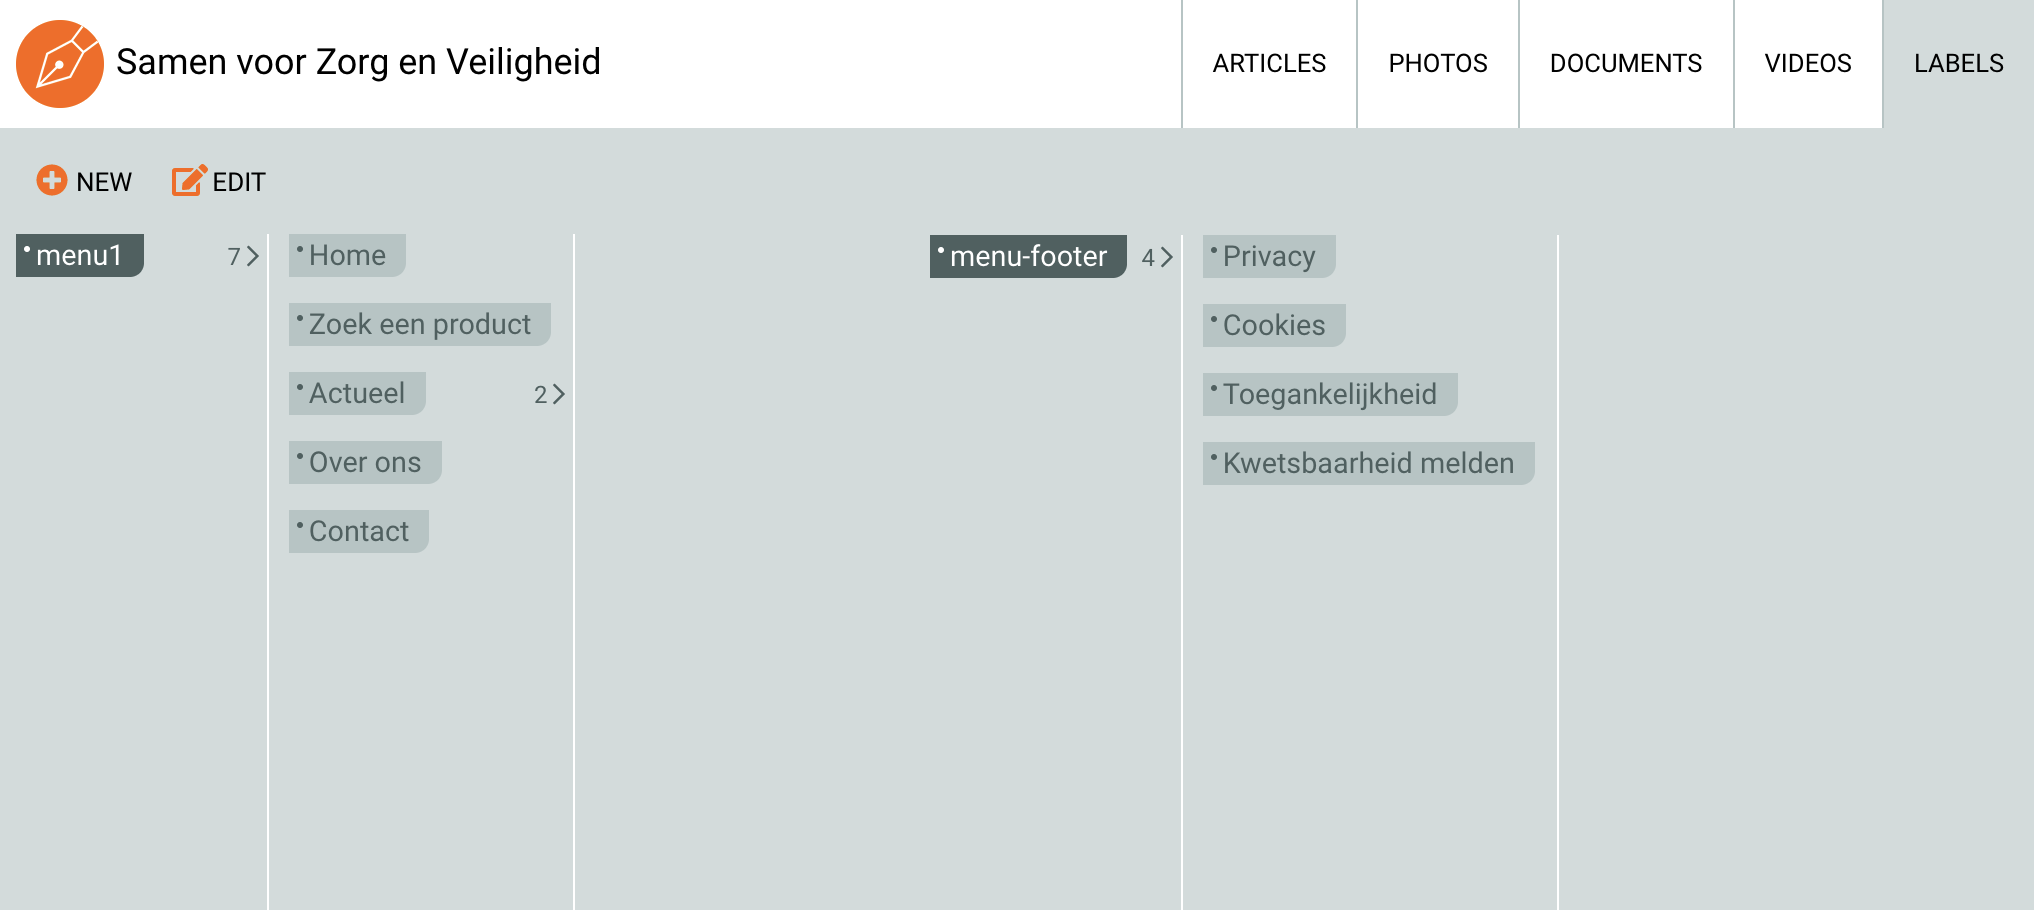Expand Actueel sublabels via 2 chevron
The image size is (2034, 910).
coord(550,395)
